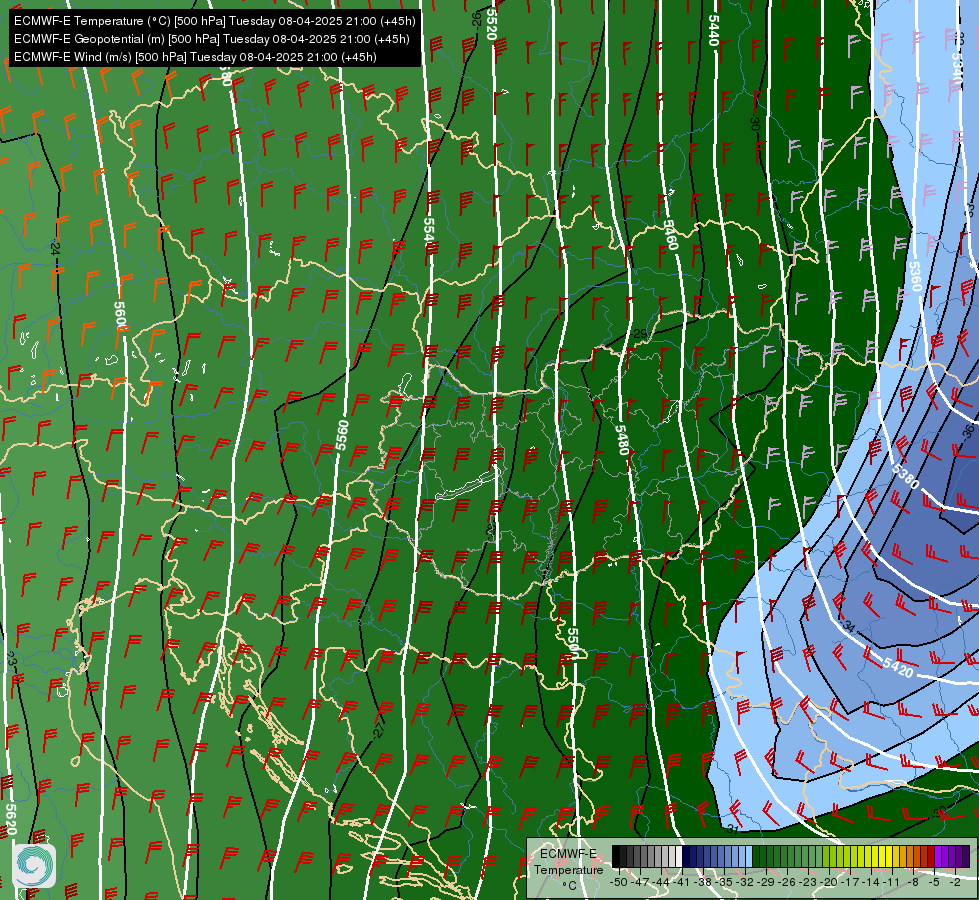
Task: Click the 5460 geopotential contour label
Action: pyautogui.click(x=670, y=235)
